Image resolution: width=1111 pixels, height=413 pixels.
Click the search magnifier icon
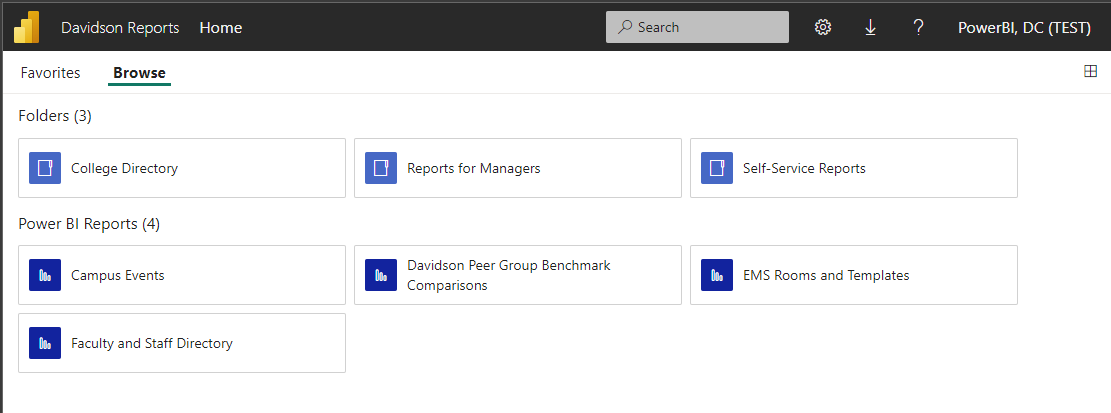625,28
